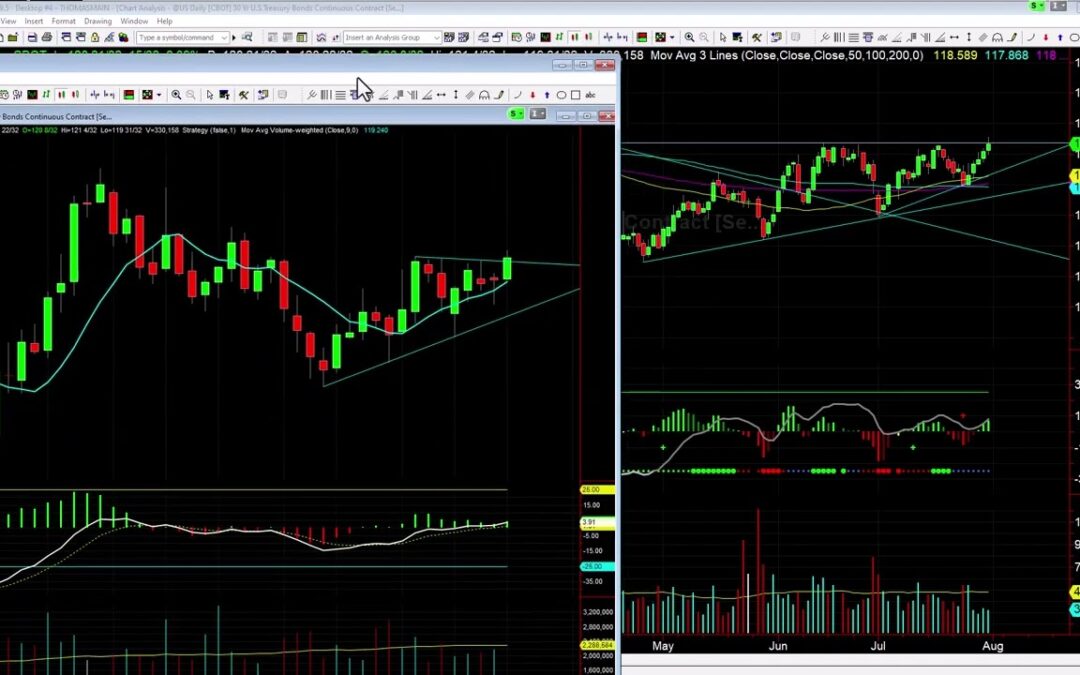Select the Zoom In magnifier tool

pyautogui.click(x=177, y=95)
